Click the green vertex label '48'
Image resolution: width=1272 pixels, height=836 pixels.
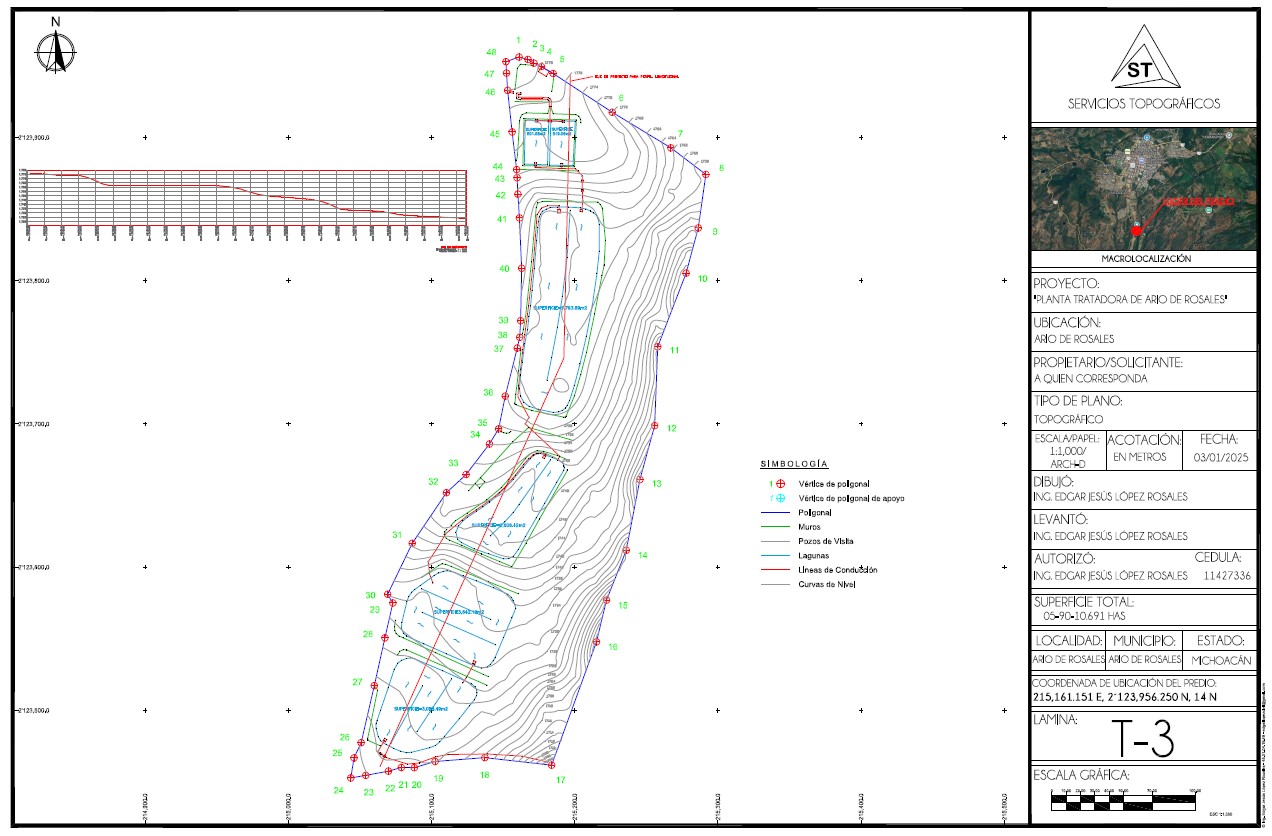491,52
